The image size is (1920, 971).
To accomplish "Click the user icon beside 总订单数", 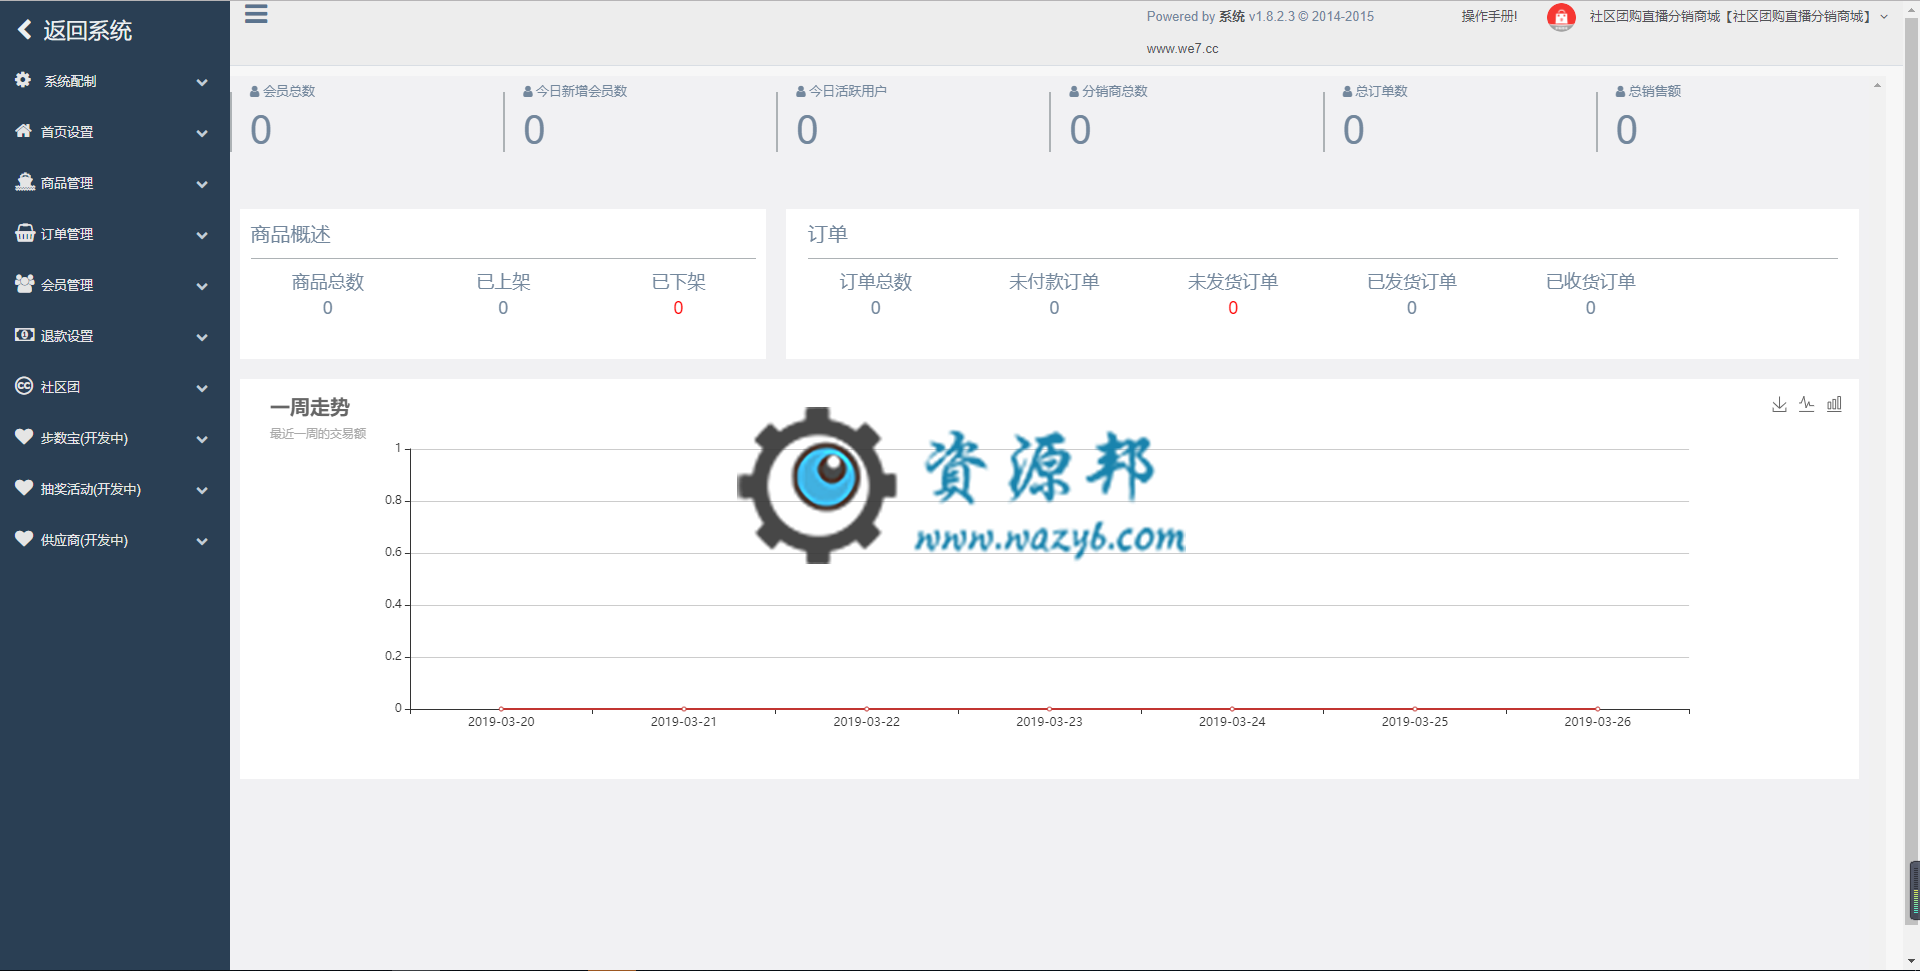I will point(1347,91).
